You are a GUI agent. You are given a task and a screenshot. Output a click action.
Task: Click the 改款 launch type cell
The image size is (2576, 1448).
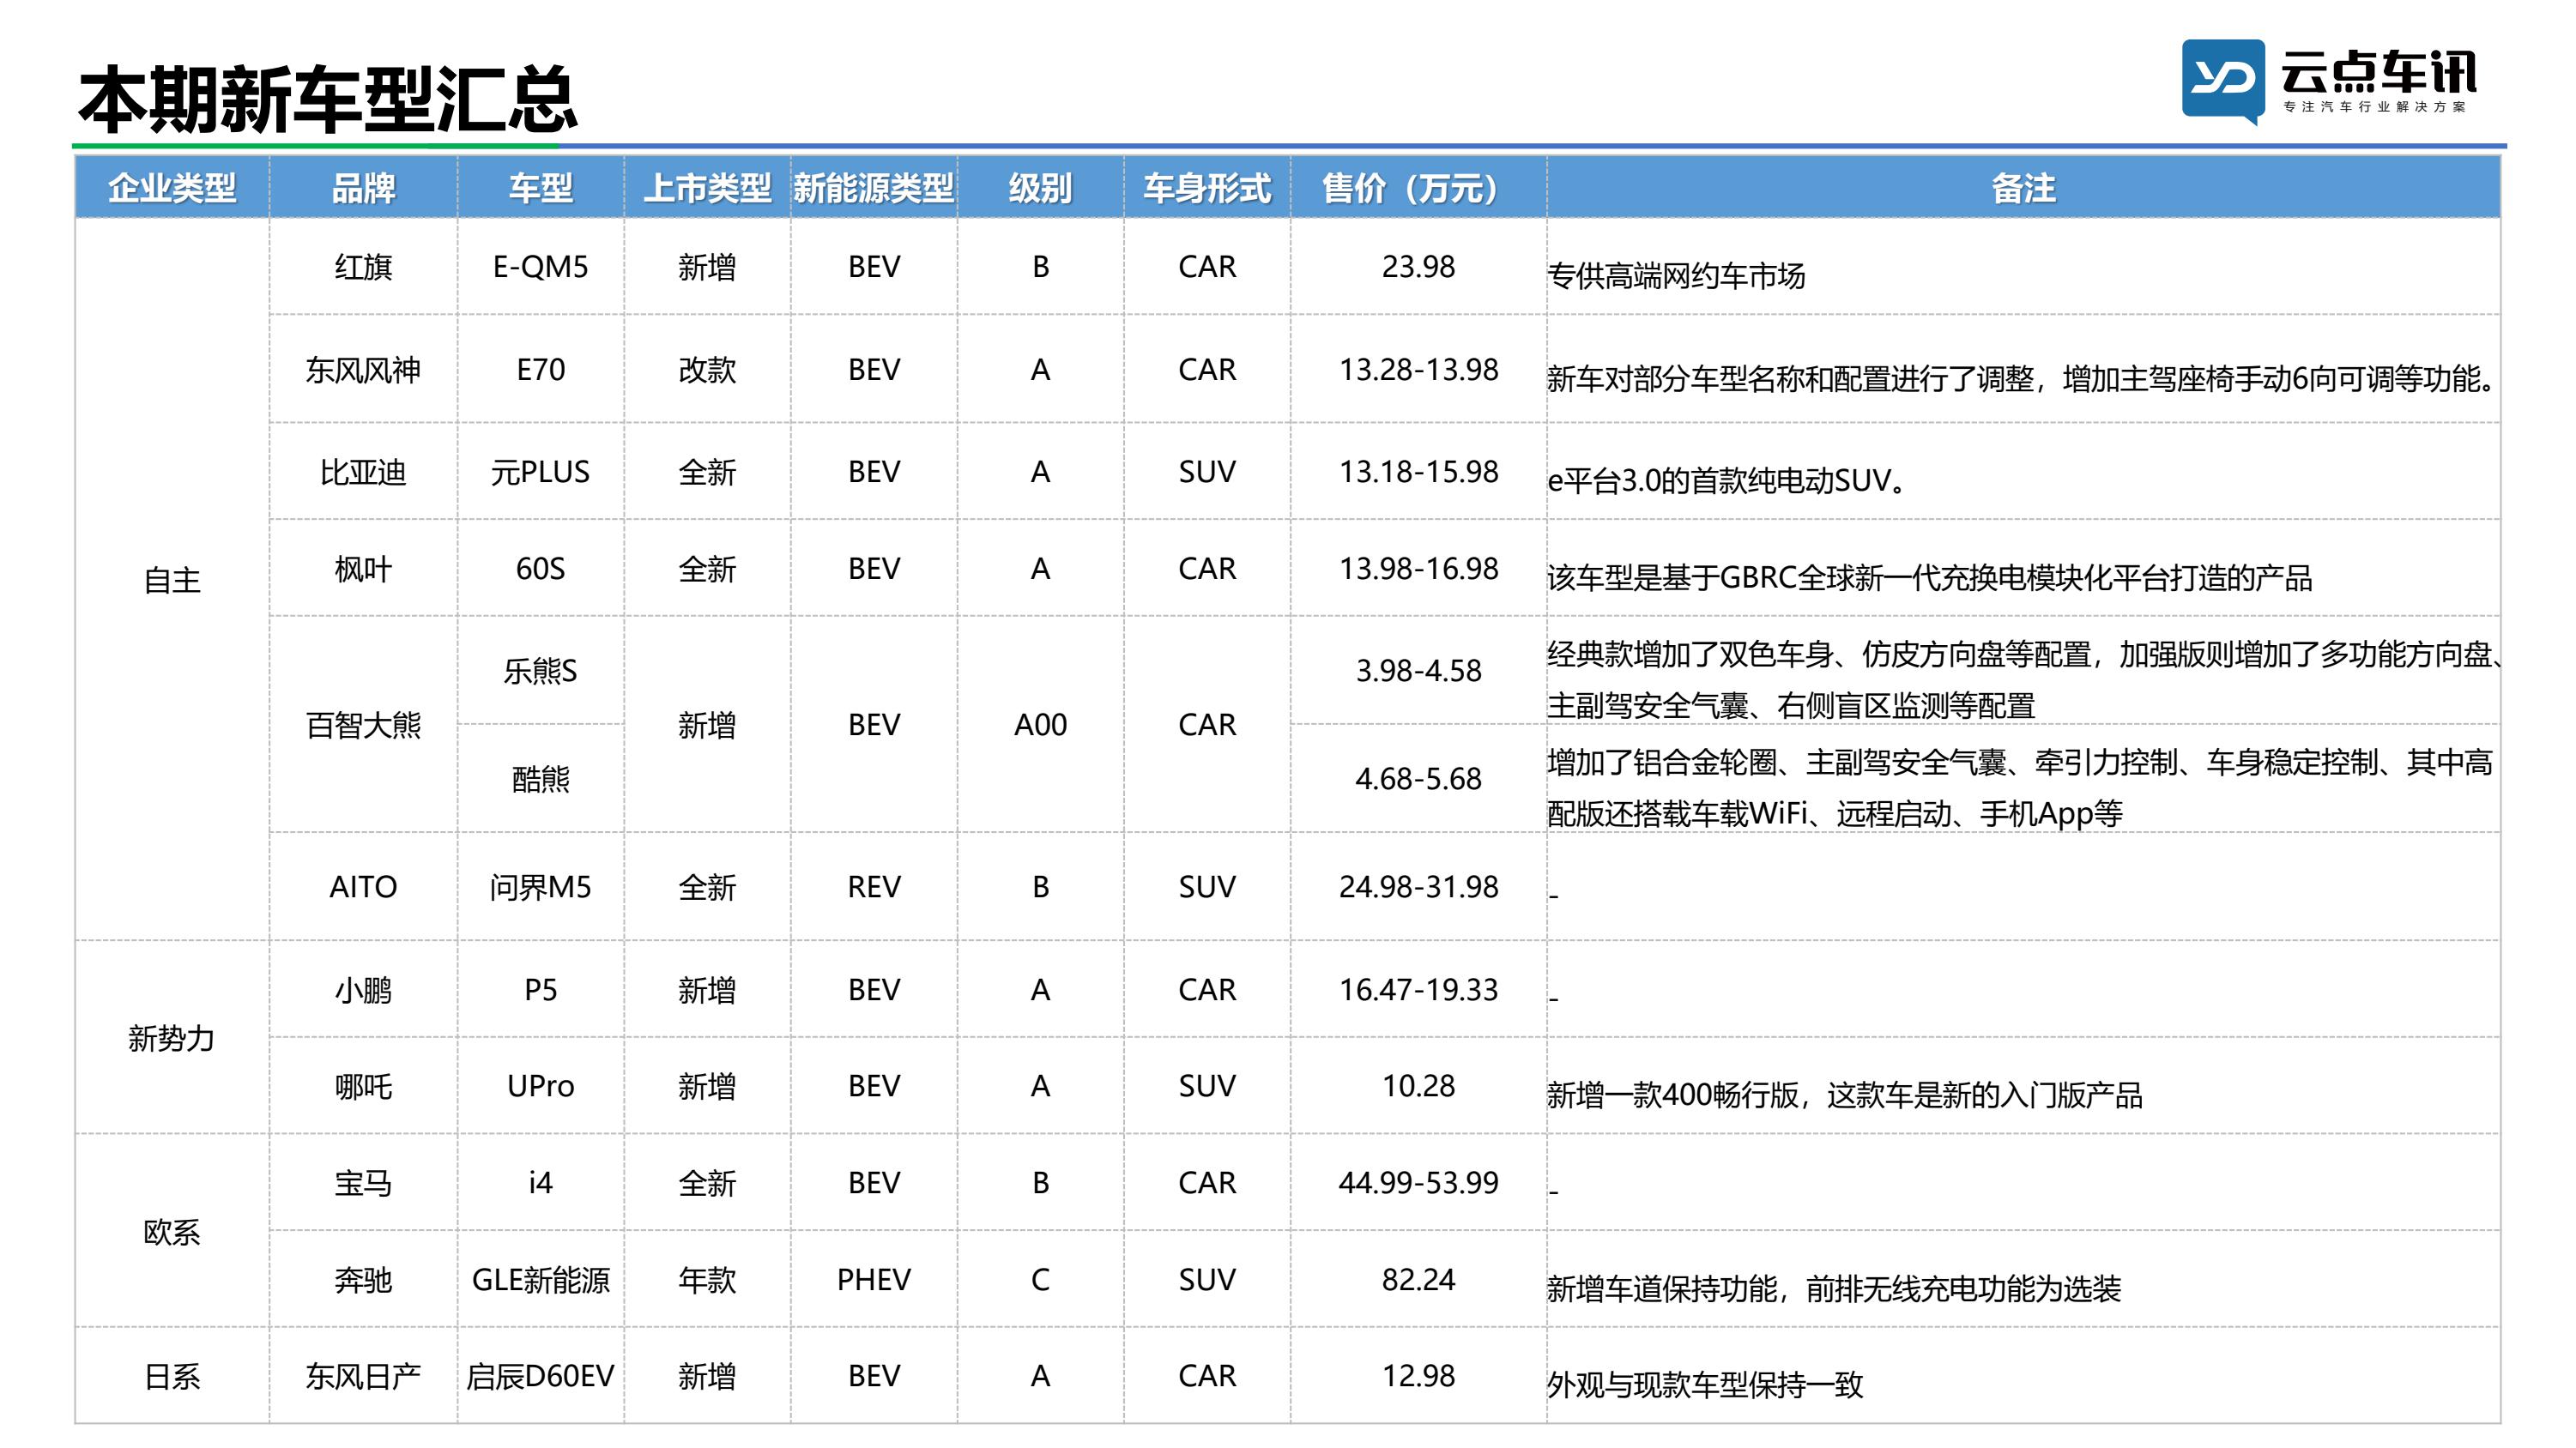coord(707,370)
